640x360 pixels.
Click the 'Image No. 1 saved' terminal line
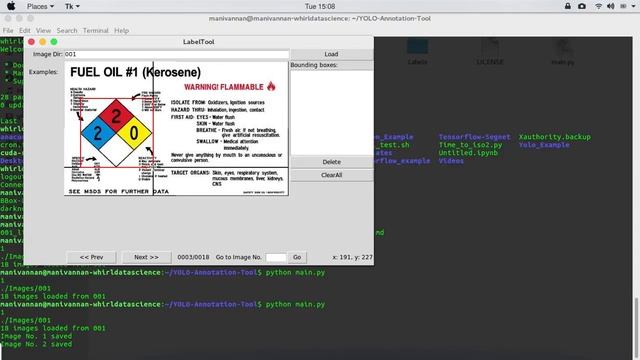click(x=36, y=336)
